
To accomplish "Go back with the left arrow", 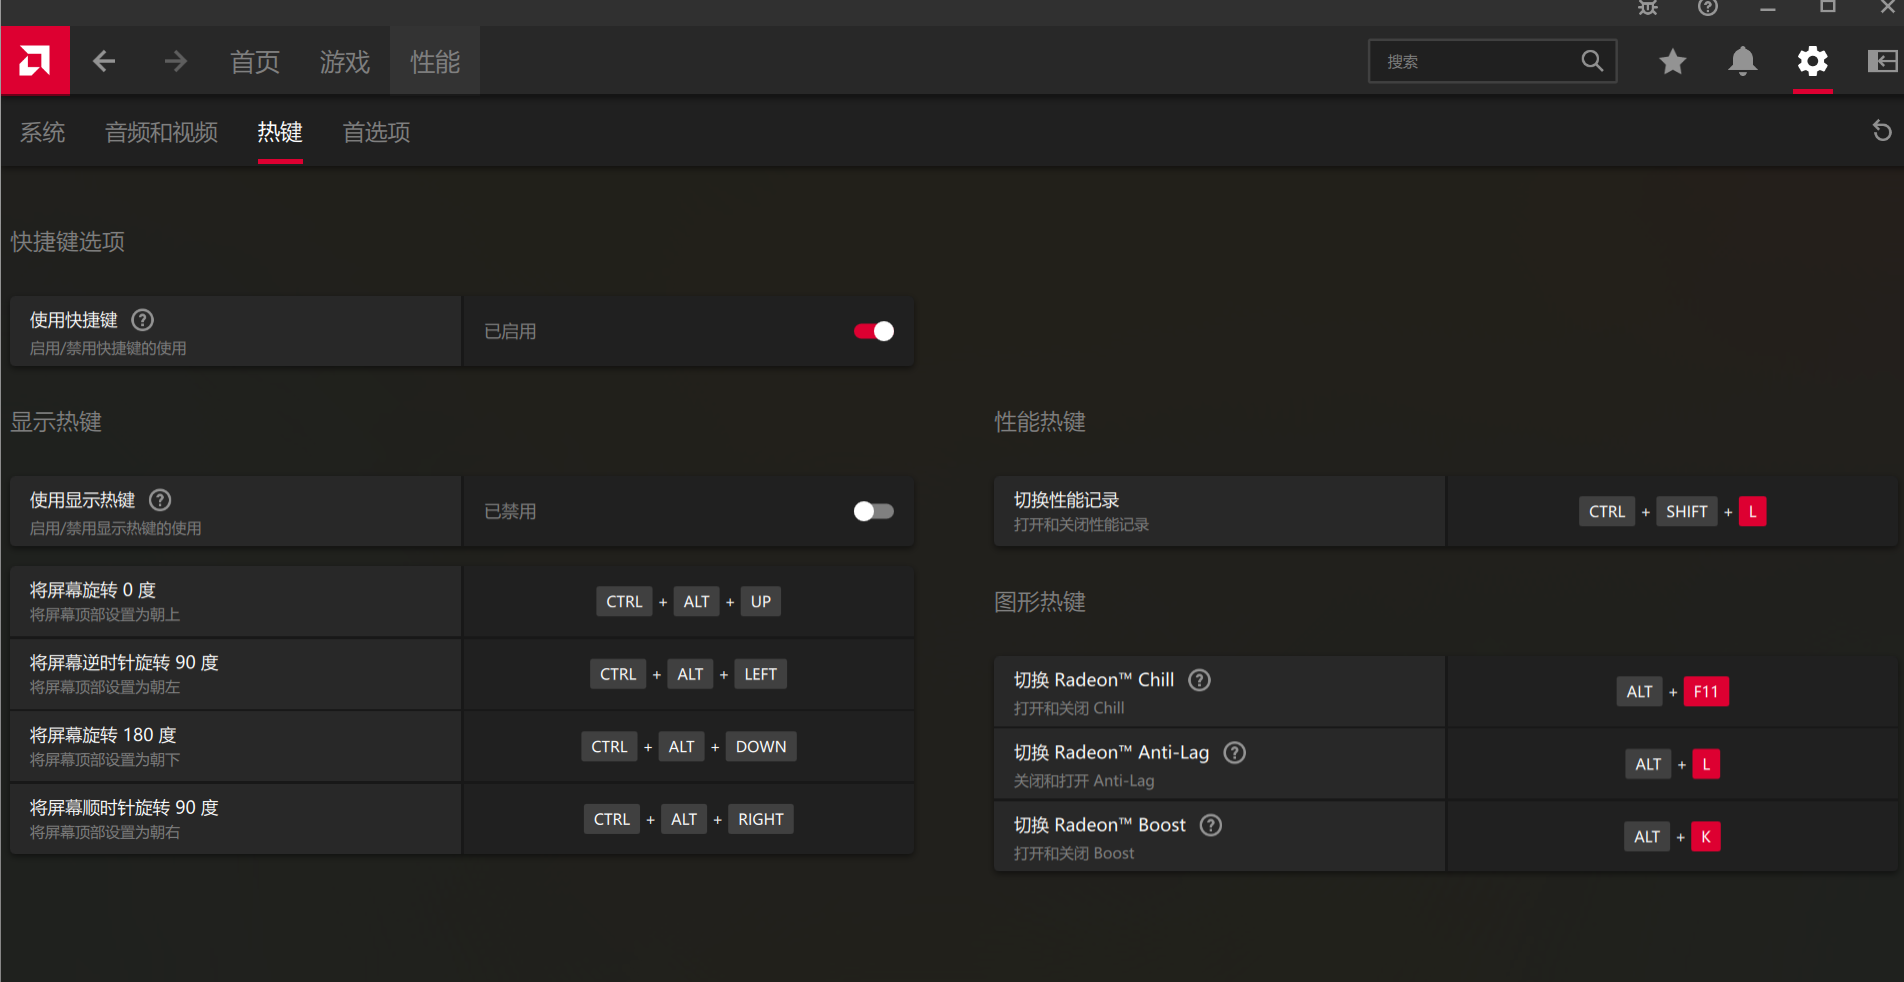I will click(x=104, y=62).
